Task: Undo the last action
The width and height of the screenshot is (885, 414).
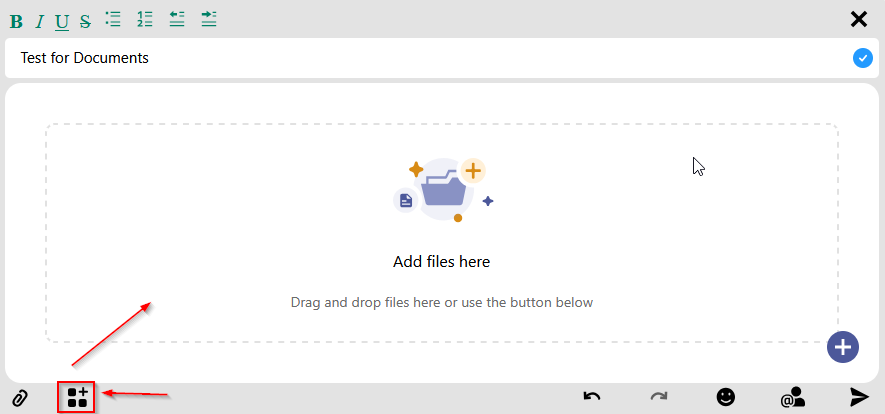Action: (x=592, y=396)
